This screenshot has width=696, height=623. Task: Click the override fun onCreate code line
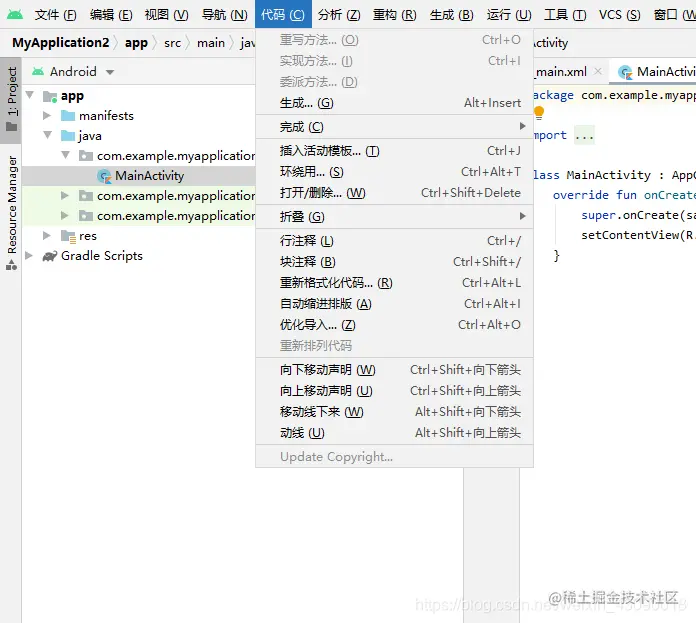(x=624, y=195)
